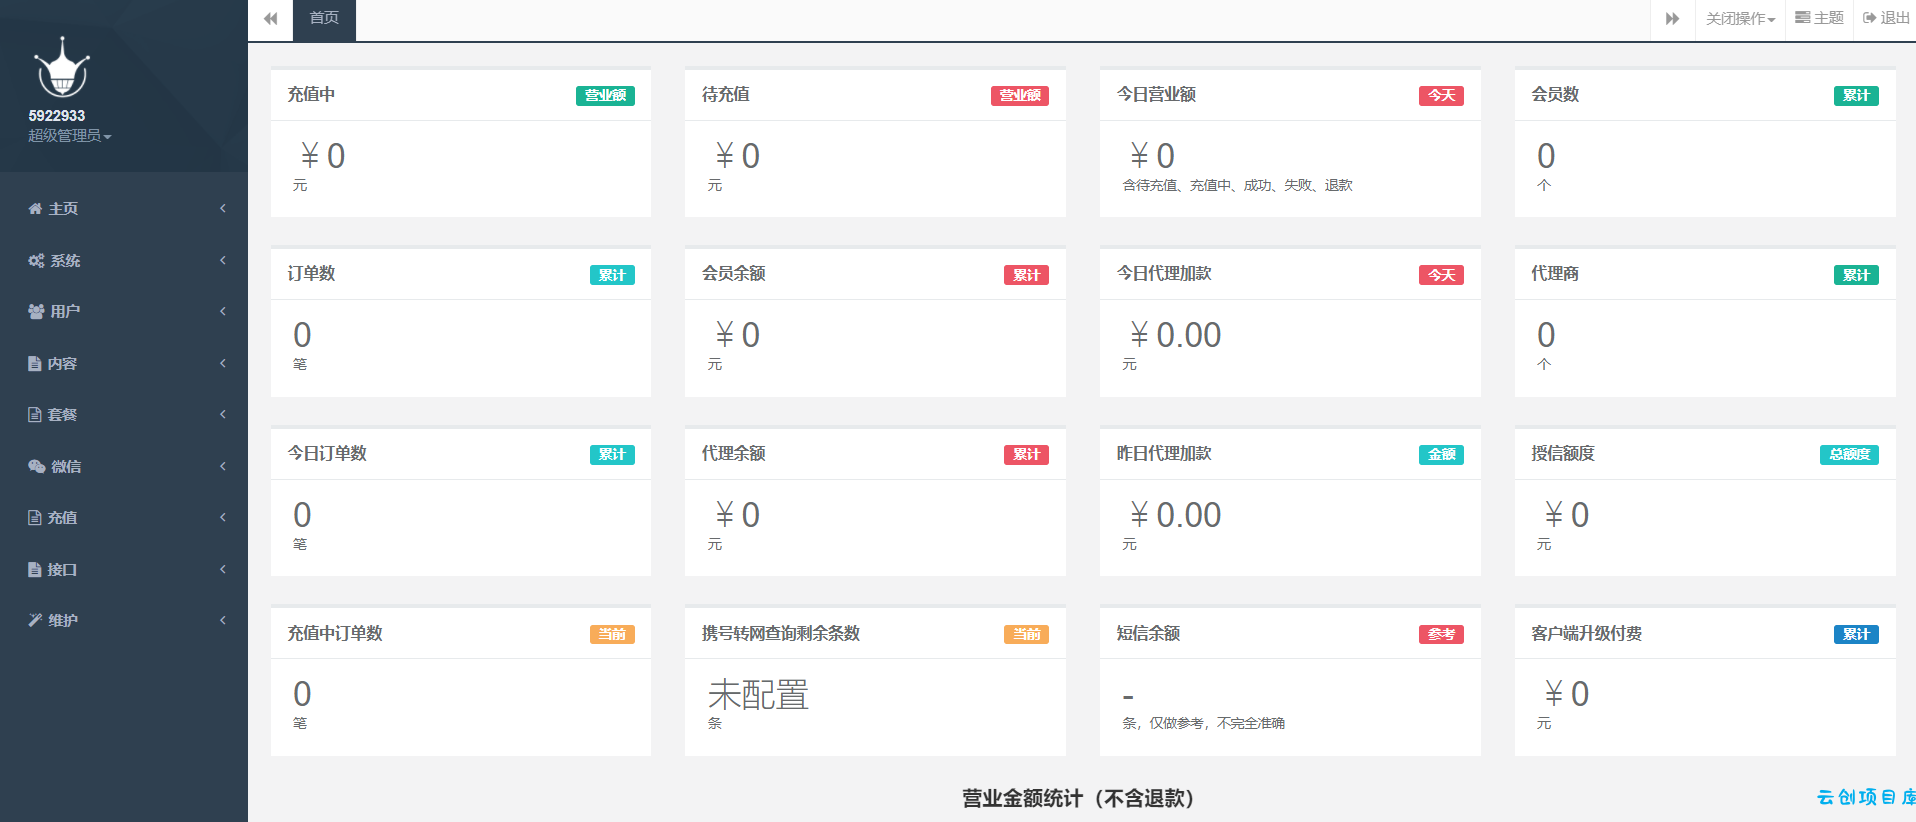Viewport: 1916px width, 822px height.
Task: Open the 用户 sidebar menu
Action: coord(124,312)
